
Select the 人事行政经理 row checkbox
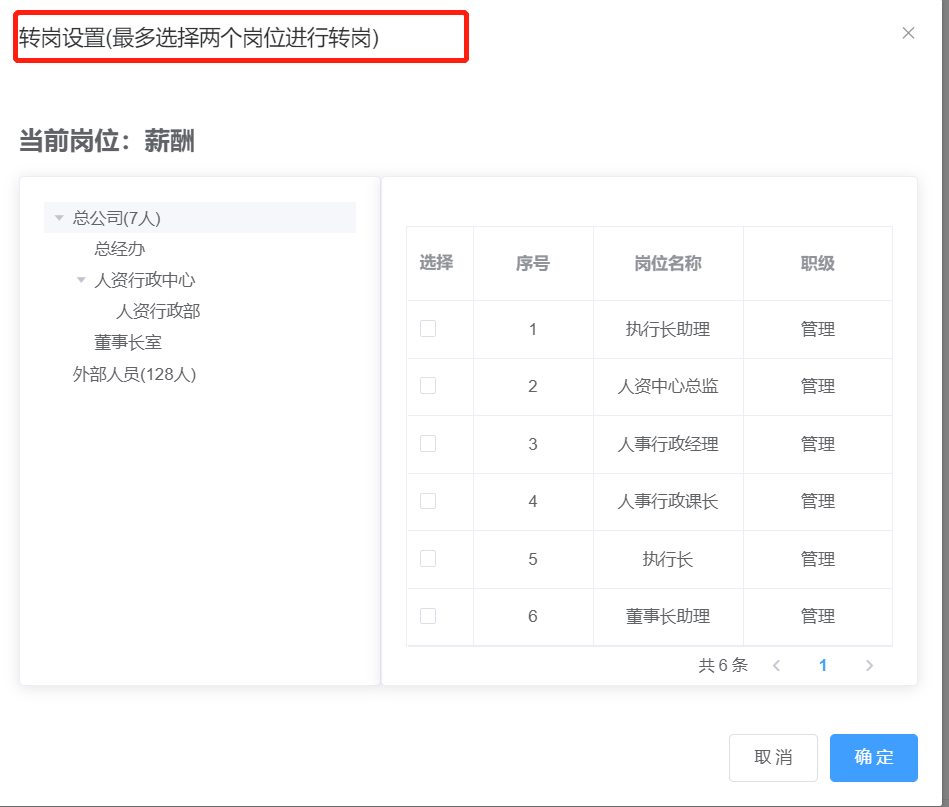point(428,444)
